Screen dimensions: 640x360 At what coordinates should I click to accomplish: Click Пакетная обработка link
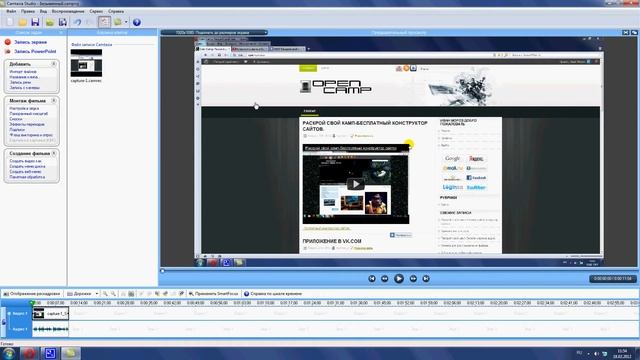(x=27, y=177)
